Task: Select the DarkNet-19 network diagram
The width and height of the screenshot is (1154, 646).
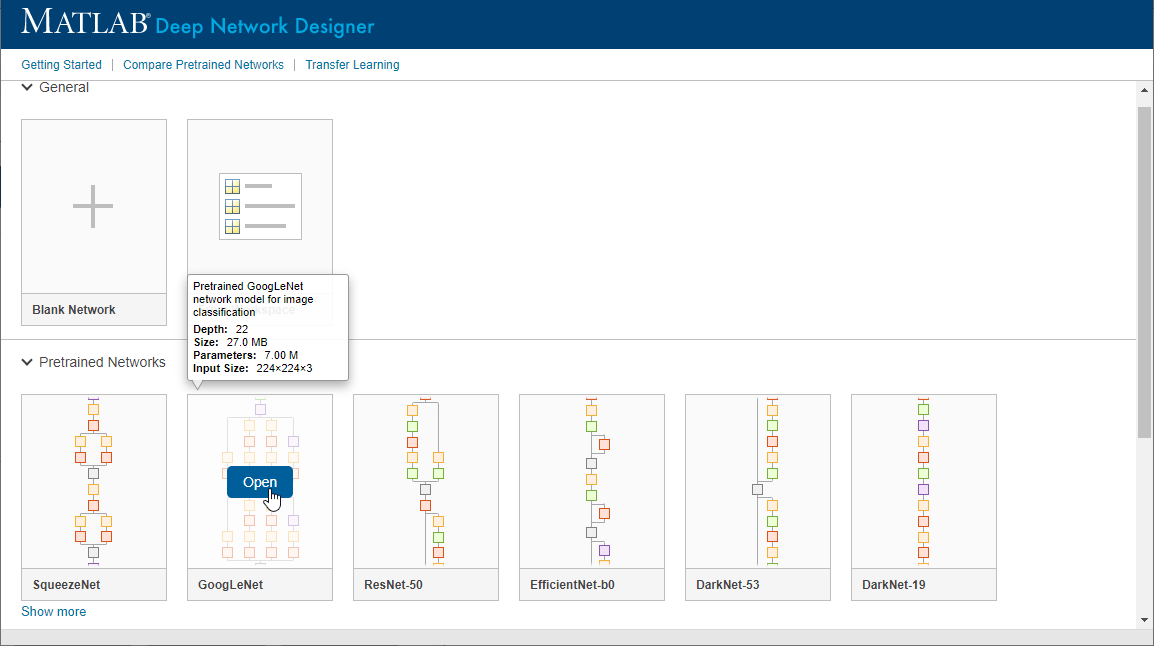Action: click(923, 481)
